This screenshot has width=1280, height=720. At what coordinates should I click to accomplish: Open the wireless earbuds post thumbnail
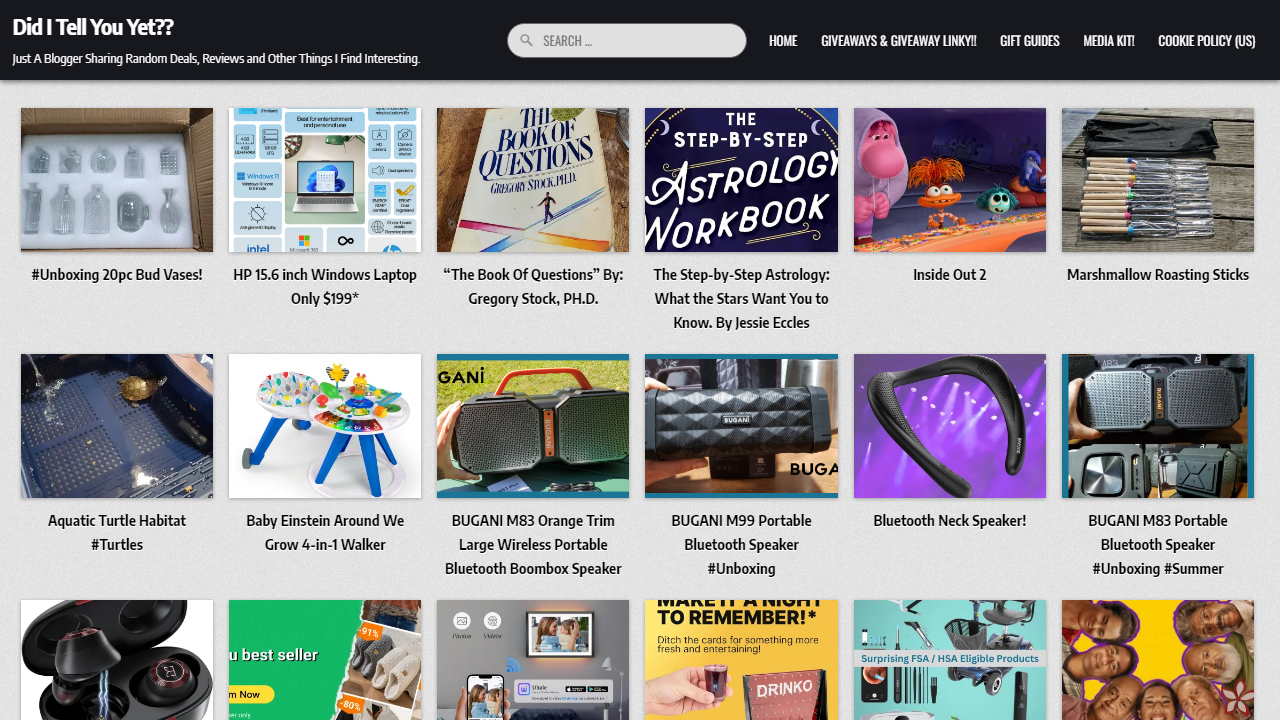click(x=117, y=660)
